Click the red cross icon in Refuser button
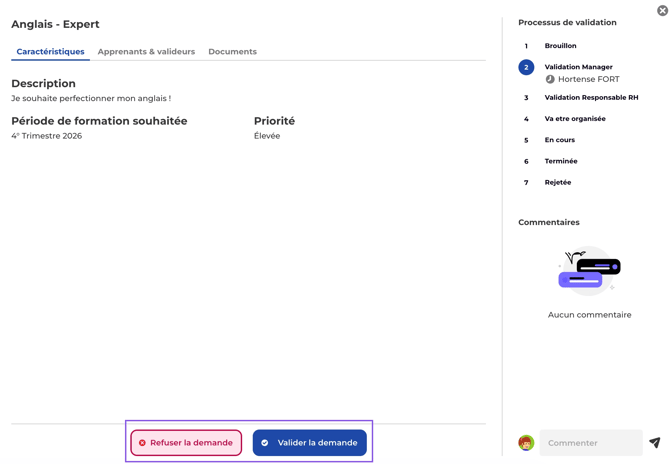Viewport: 670px width, 464px height. [x=142, y=443]
